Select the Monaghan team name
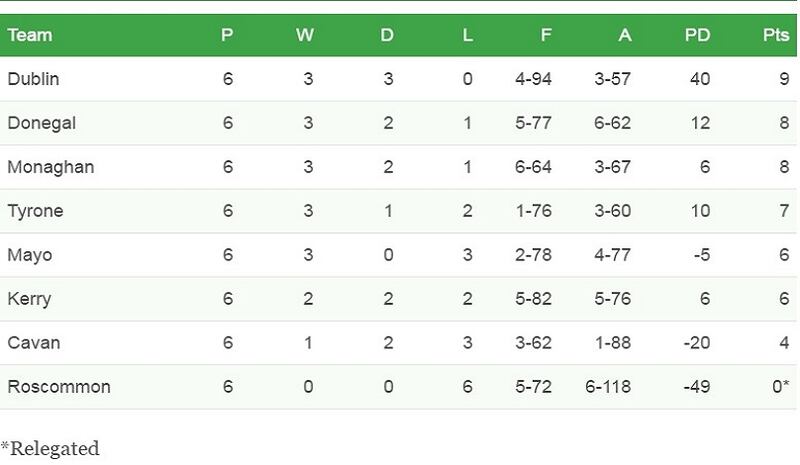 point(50,167)
